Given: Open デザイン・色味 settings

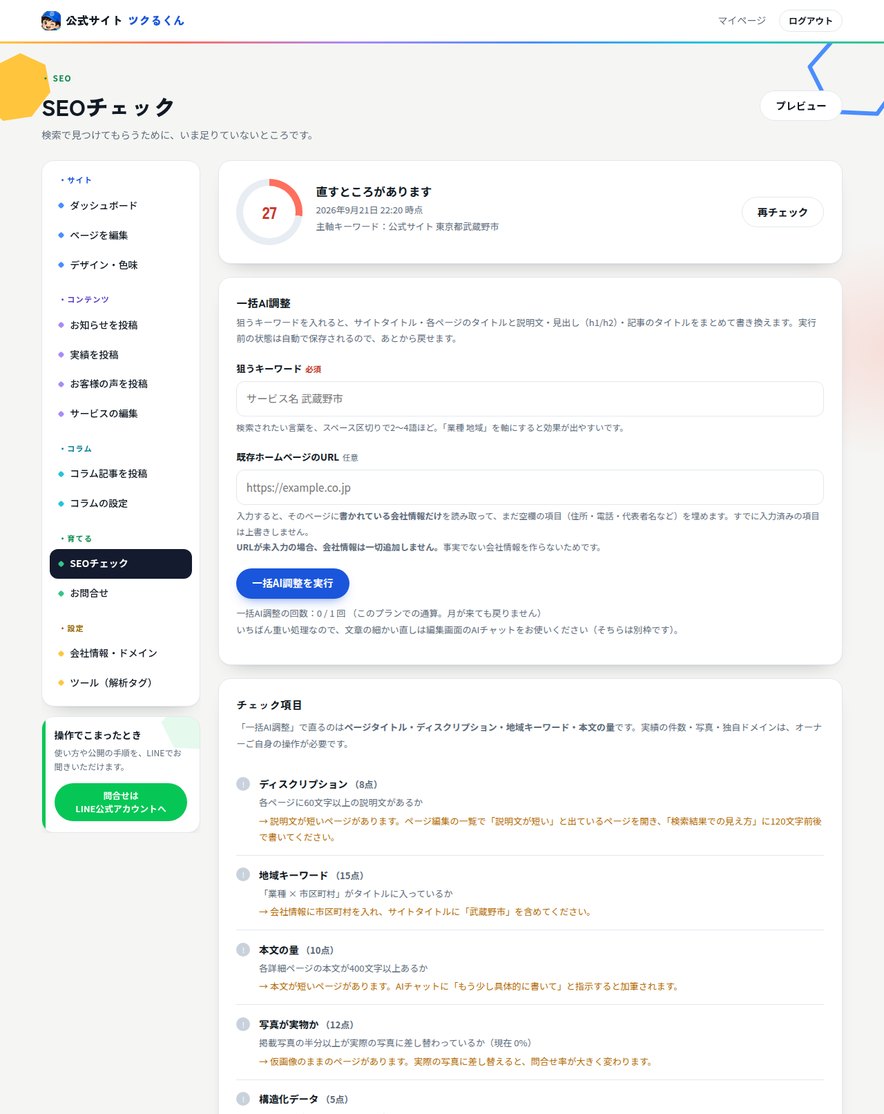Looking at the screenshot, I should coord(121,265).
